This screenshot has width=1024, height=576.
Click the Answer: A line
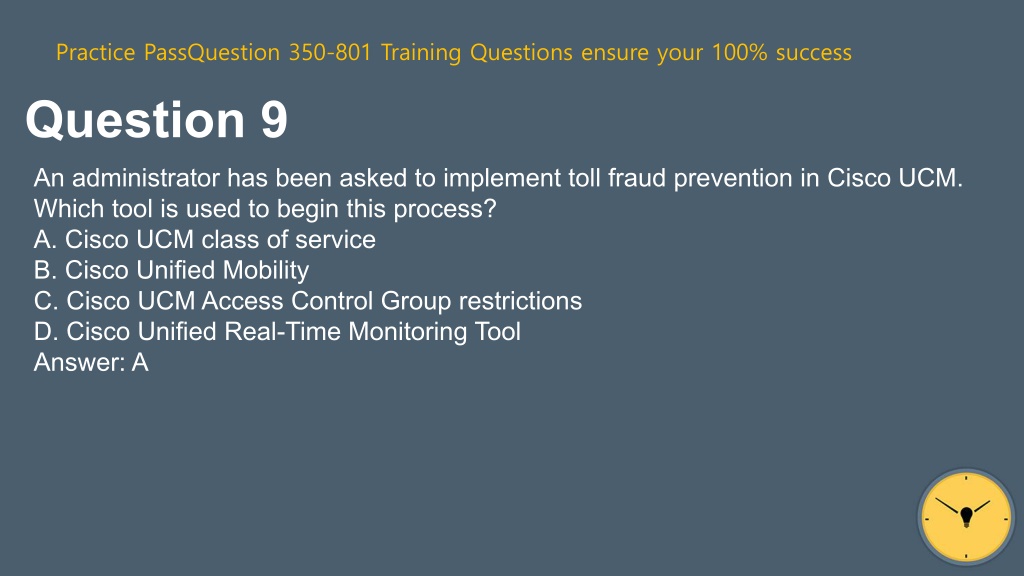[91, 362]
